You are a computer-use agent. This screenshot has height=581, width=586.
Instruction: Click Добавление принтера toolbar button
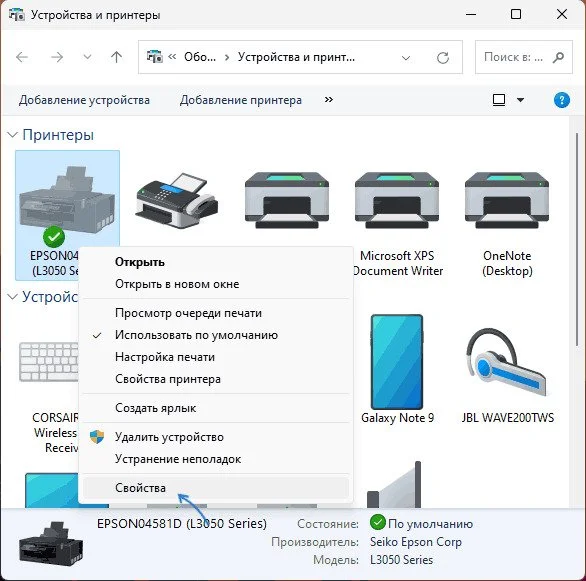pos(241,100)
